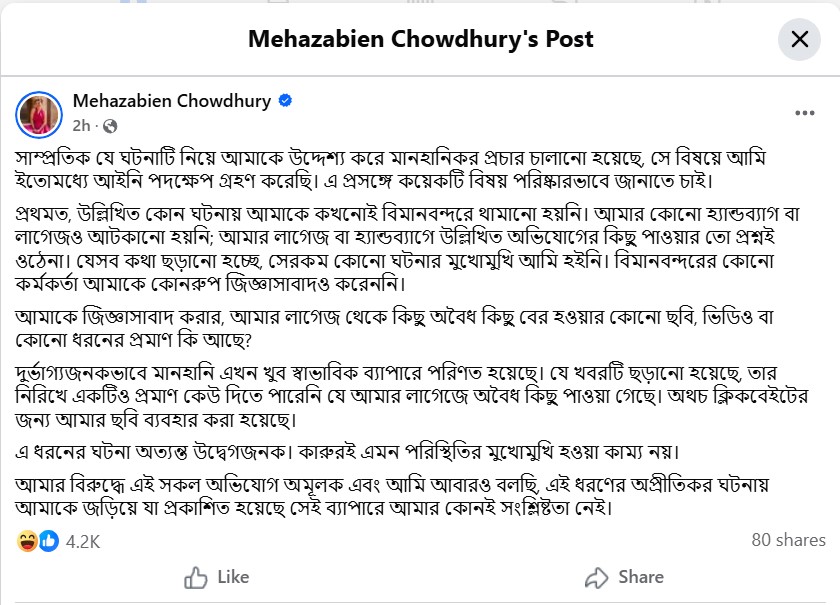Click the Haha reaction emoji icon

(28, 541)
